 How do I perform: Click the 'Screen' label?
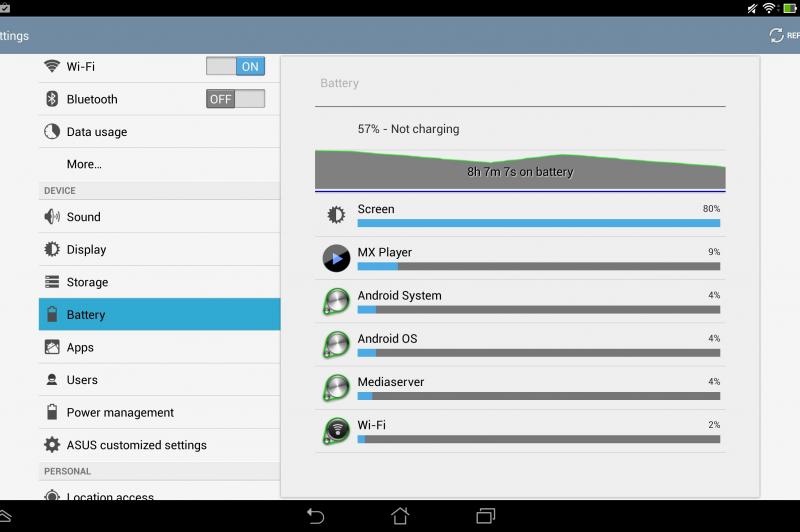pos(376,209)
